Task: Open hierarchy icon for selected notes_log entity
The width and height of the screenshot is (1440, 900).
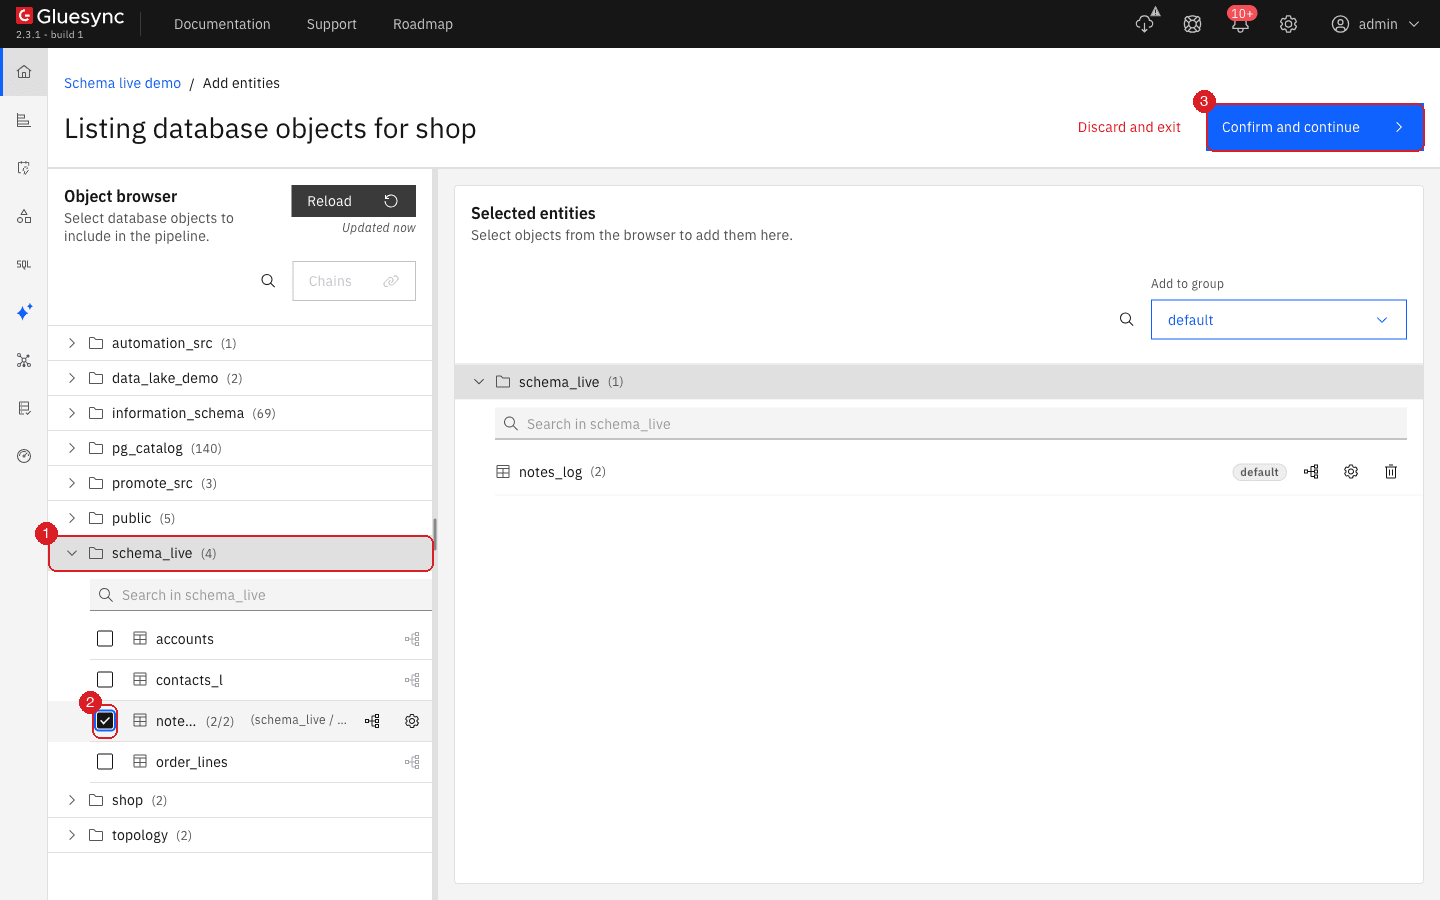Action: 1311,472
